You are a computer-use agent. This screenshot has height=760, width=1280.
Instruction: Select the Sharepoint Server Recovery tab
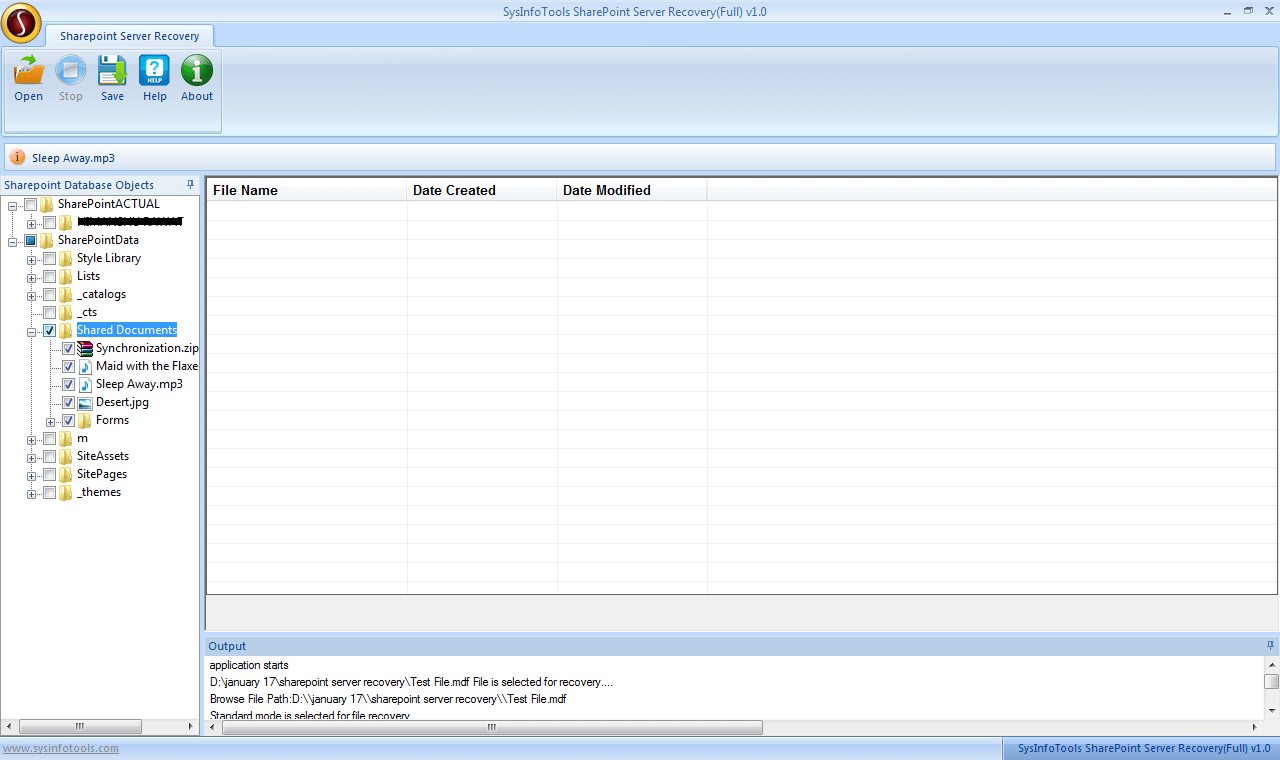129,36
